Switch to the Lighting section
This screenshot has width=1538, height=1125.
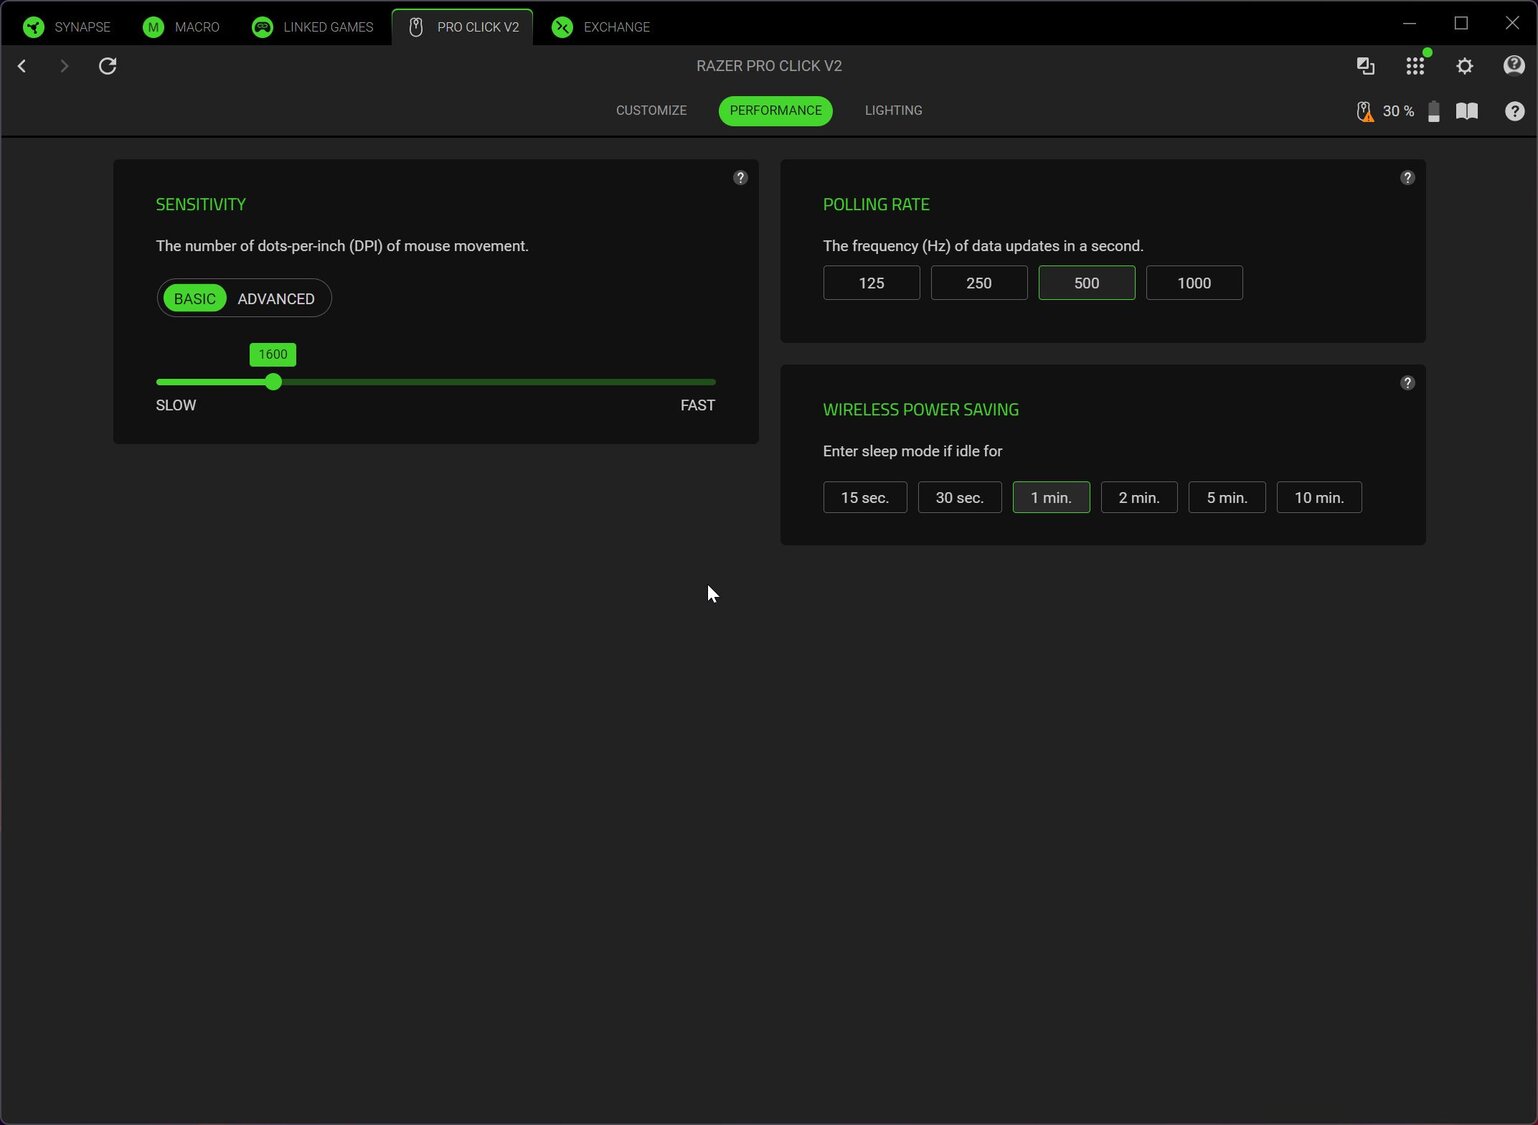point(894,111)
